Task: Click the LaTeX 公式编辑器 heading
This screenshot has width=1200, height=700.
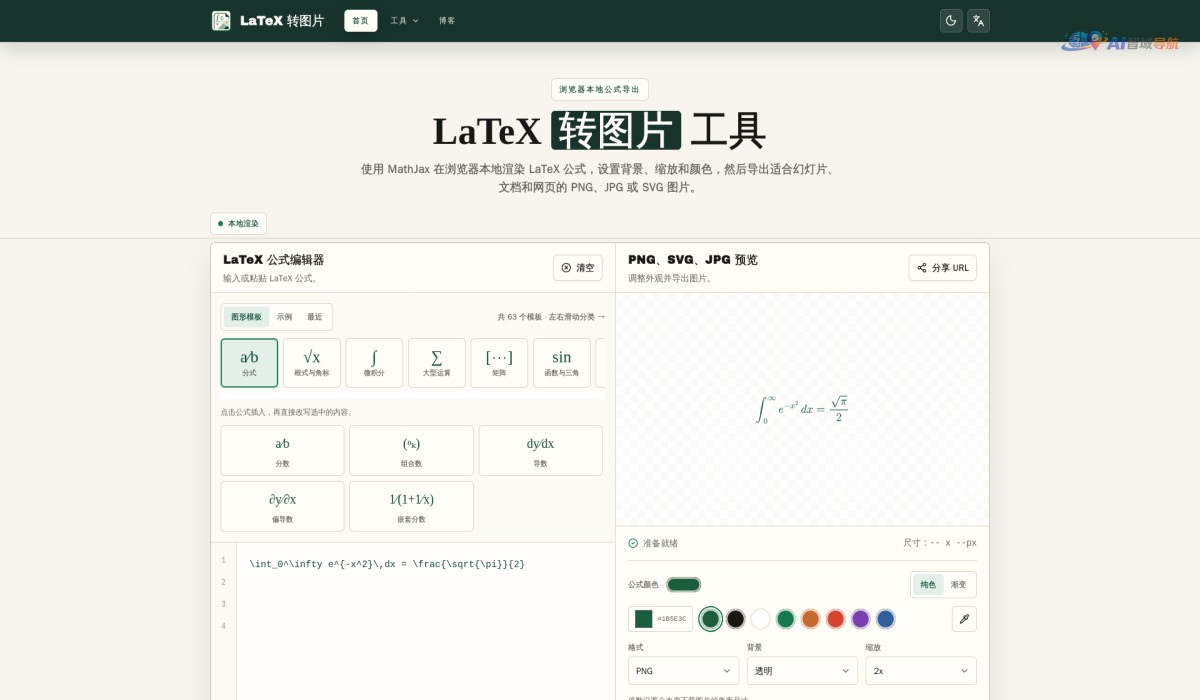Action: pos(273,260)
